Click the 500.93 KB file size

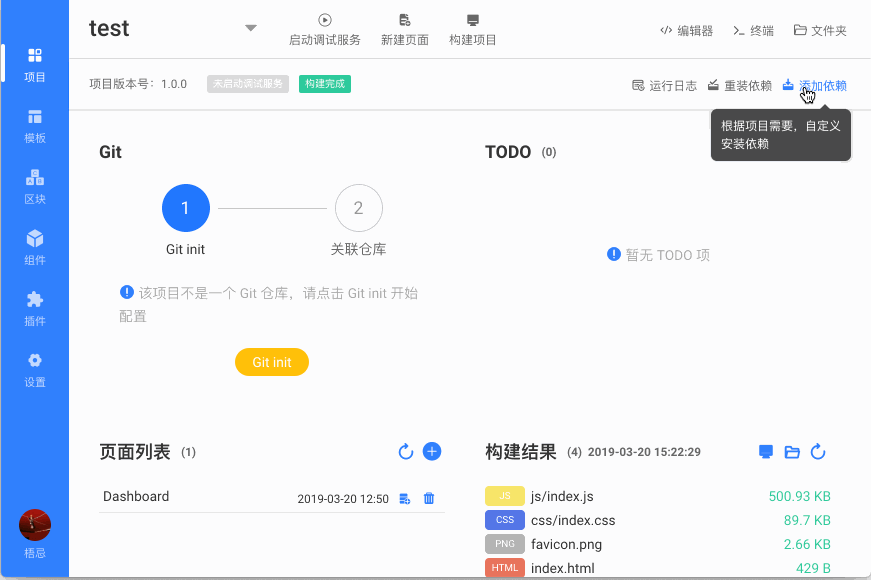coord(799,496)
